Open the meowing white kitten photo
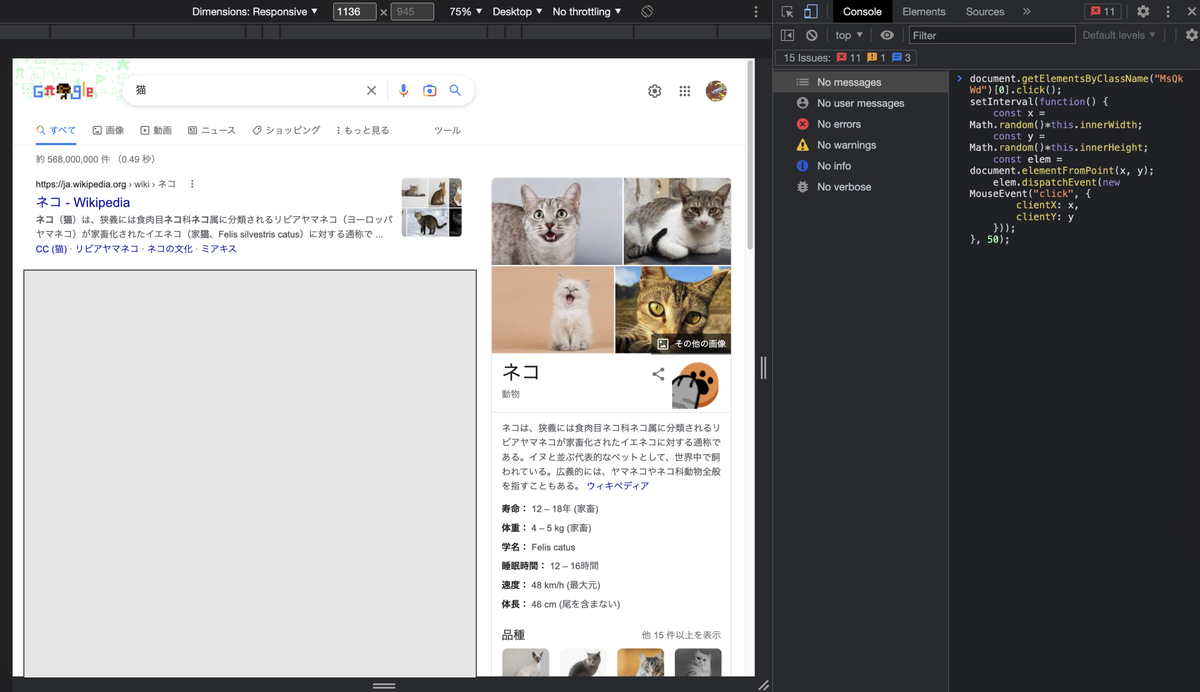Screen dimensions: 1200x692 [x=553, y=309]
